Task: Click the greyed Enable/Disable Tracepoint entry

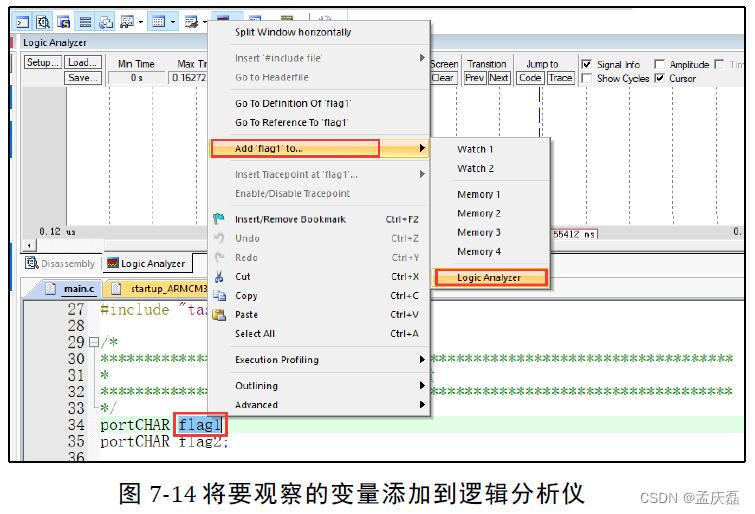Action: [x=319, y=194]
